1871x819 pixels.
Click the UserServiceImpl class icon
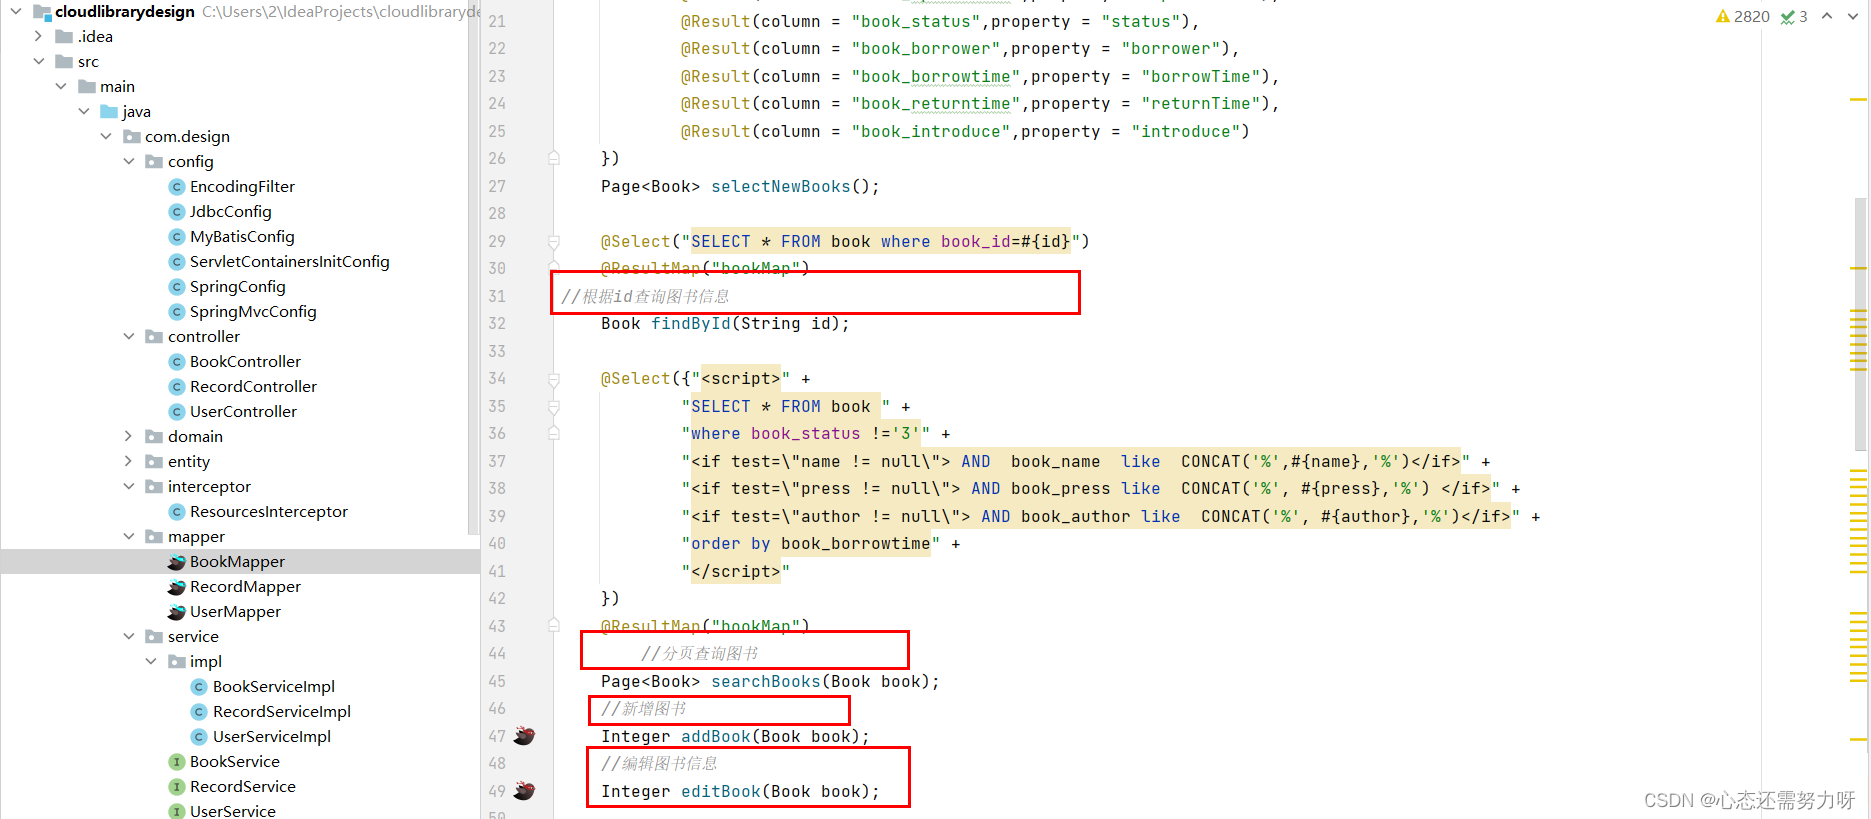pyautogui.click(x=199, y=736)
